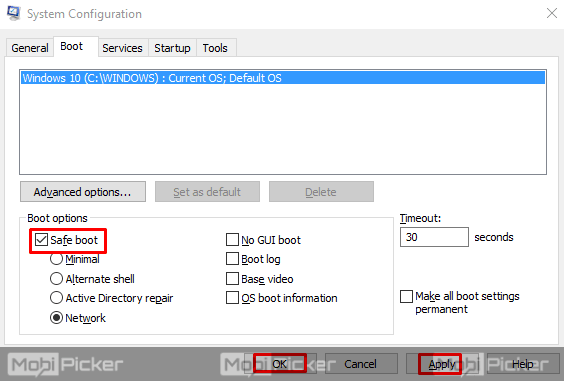Click the Cancel button
The height and width of the screenshot is (381, 564).
click(361, 364)
